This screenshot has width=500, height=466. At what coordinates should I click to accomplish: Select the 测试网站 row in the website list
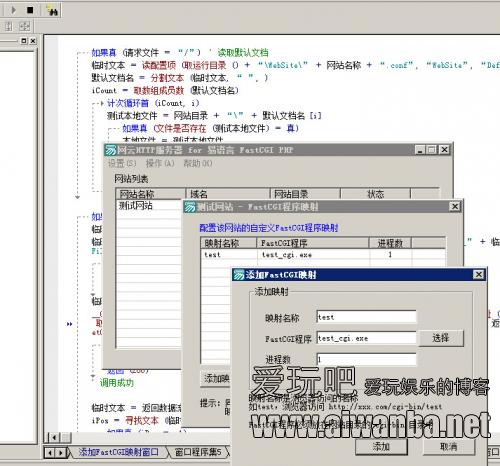tap(148, 206)
